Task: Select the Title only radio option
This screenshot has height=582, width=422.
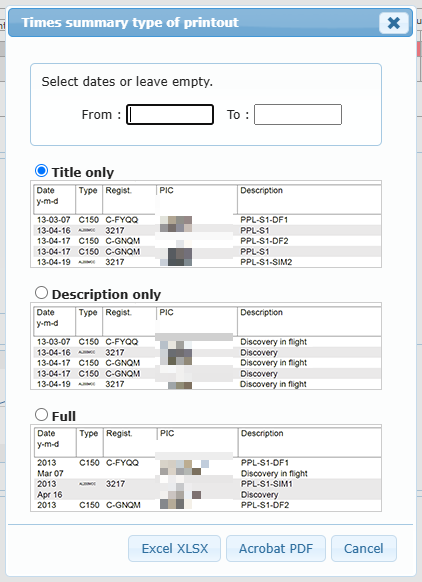Action: coord(41,171)
